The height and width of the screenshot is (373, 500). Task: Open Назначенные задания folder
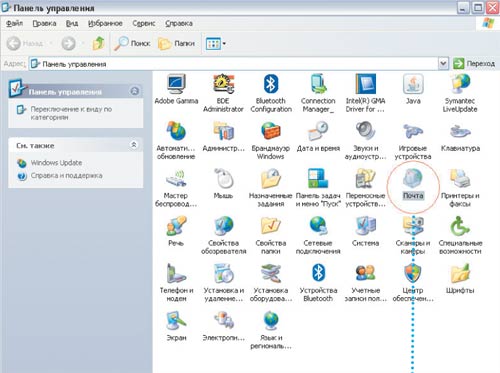(x=271, y=188)
